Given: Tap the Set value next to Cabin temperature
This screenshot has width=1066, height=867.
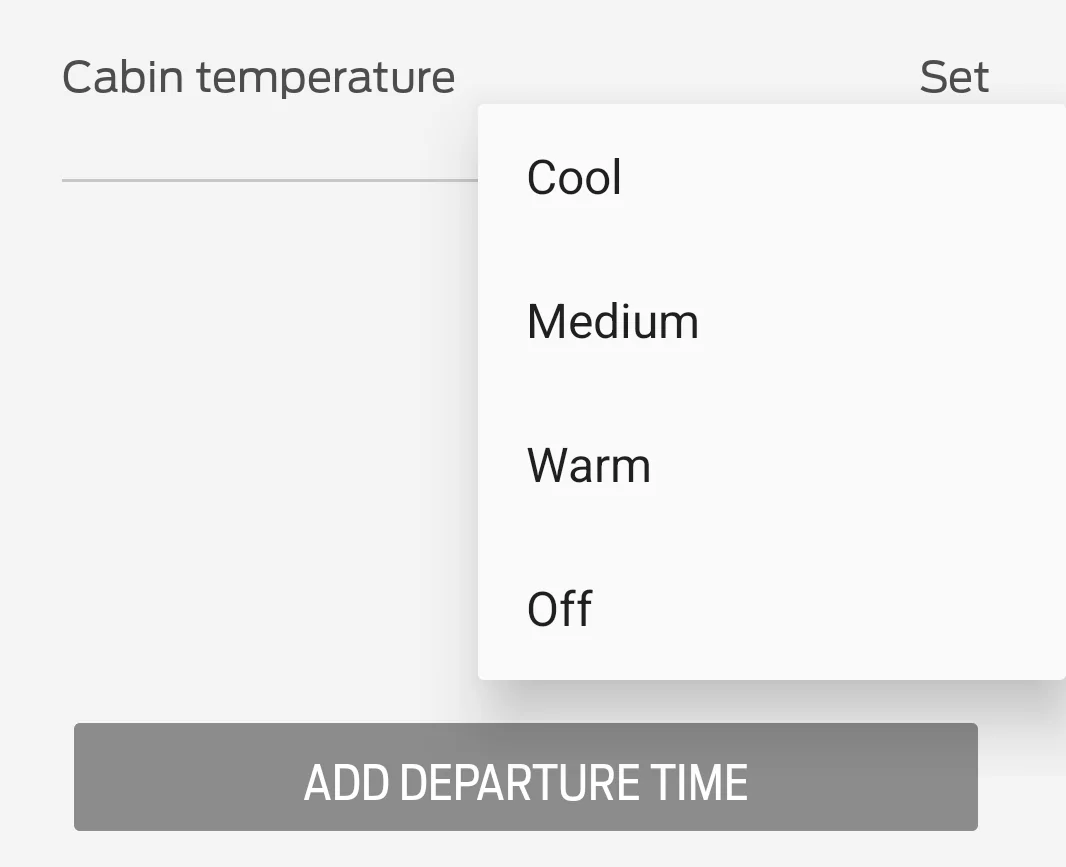Looking at the screenshot, I should coord(954,77).
